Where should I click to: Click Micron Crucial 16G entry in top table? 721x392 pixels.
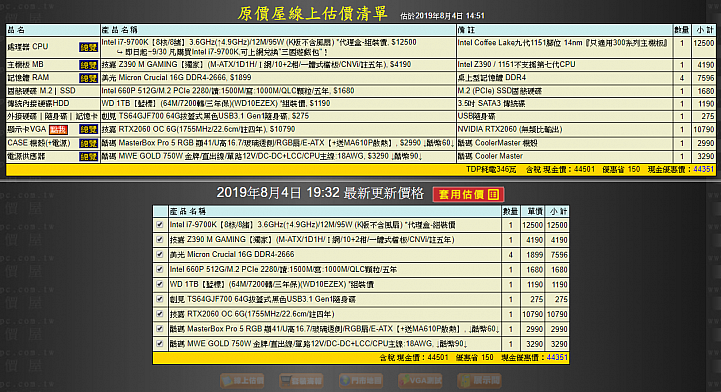177,78
